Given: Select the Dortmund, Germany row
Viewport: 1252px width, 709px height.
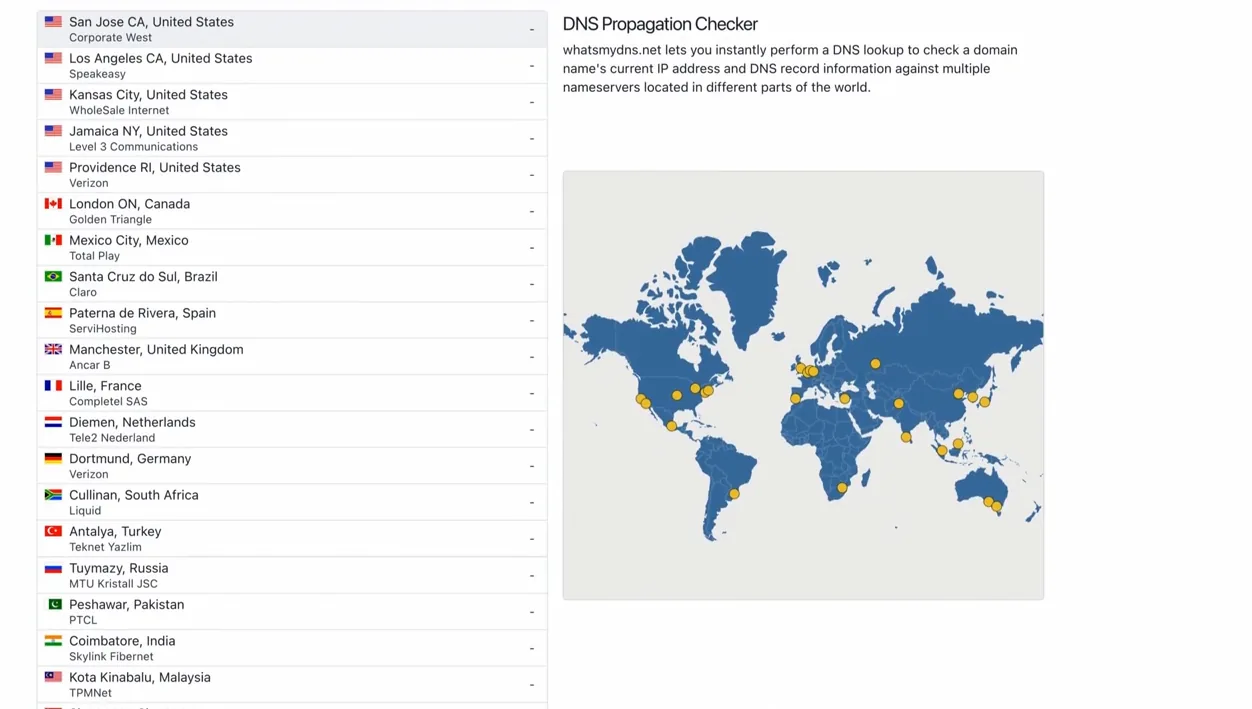Looking at the screenshot, I should coord(292,466).
